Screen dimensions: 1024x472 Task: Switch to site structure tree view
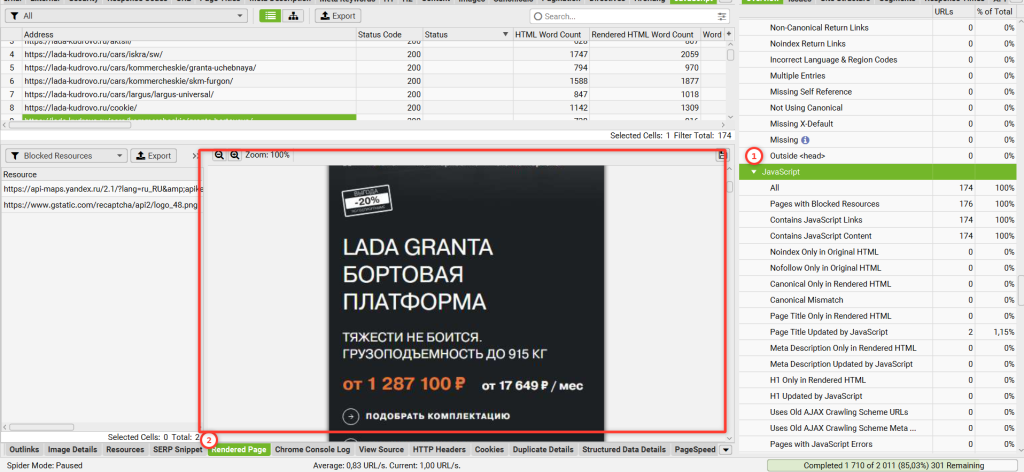pos(294,16)
